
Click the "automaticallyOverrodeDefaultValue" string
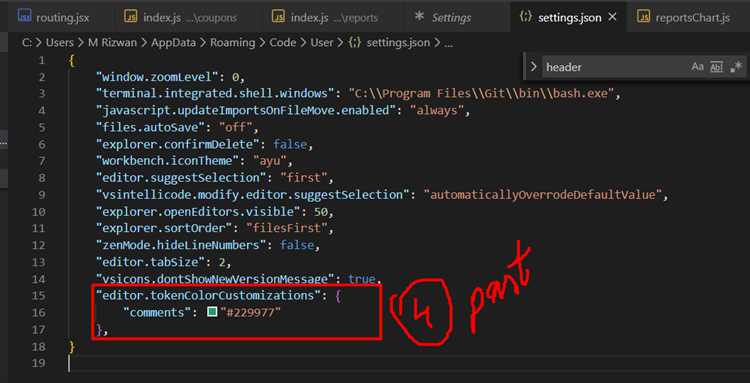[542, 195]
